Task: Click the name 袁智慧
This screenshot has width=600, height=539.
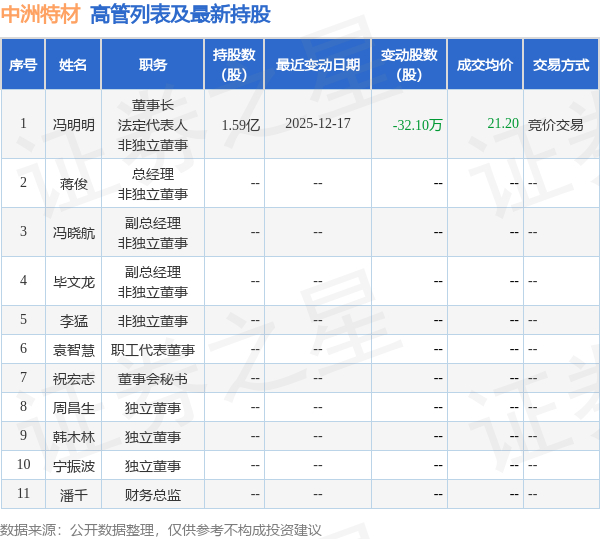Action: pyautogui.click(x=73, y=350)
